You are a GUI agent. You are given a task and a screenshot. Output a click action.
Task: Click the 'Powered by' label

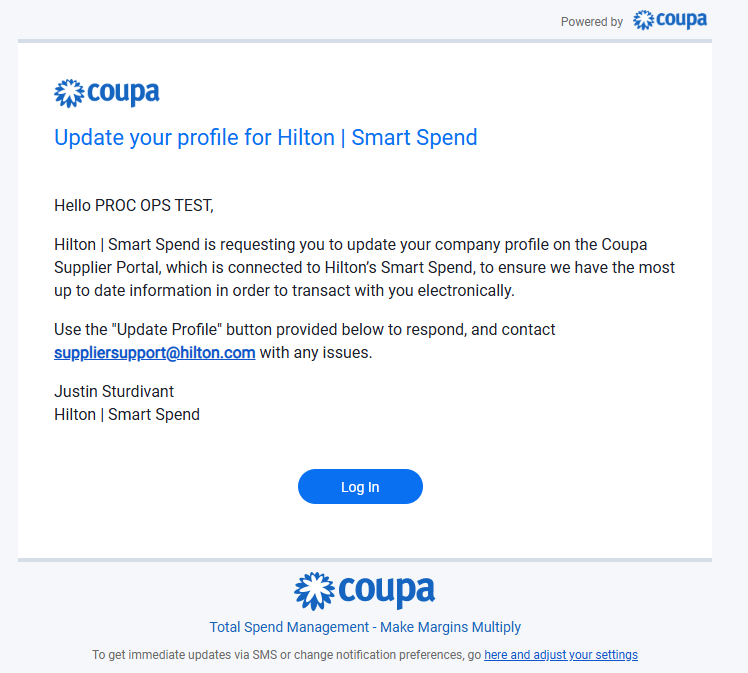point(592,22)
